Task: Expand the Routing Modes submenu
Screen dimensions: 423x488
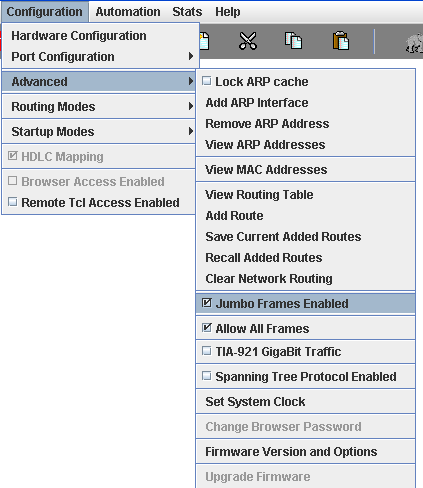Action: click(x=99, y=107)
